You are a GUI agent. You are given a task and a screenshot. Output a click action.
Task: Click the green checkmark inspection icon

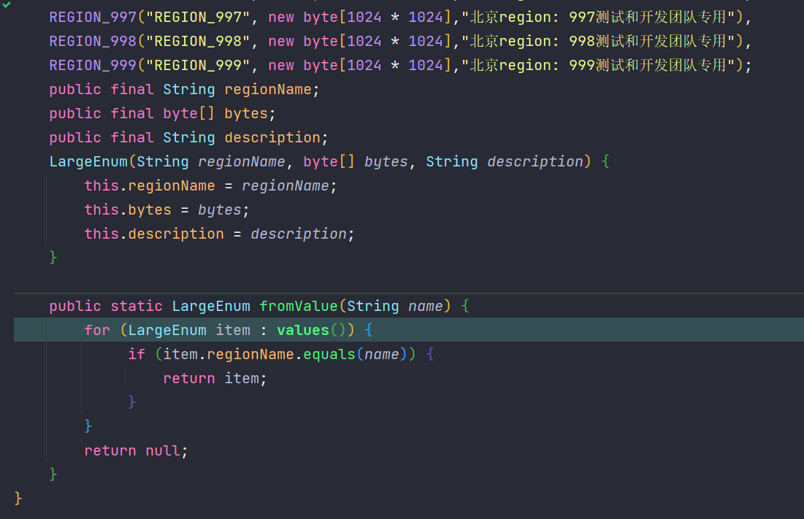tap(7, 5)
